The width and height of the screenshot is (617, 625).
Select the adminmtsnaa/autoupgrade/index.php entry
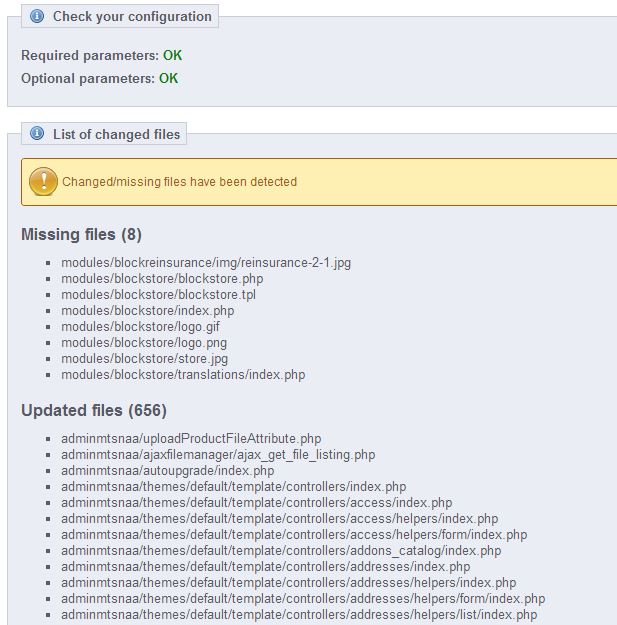(167, 470)
